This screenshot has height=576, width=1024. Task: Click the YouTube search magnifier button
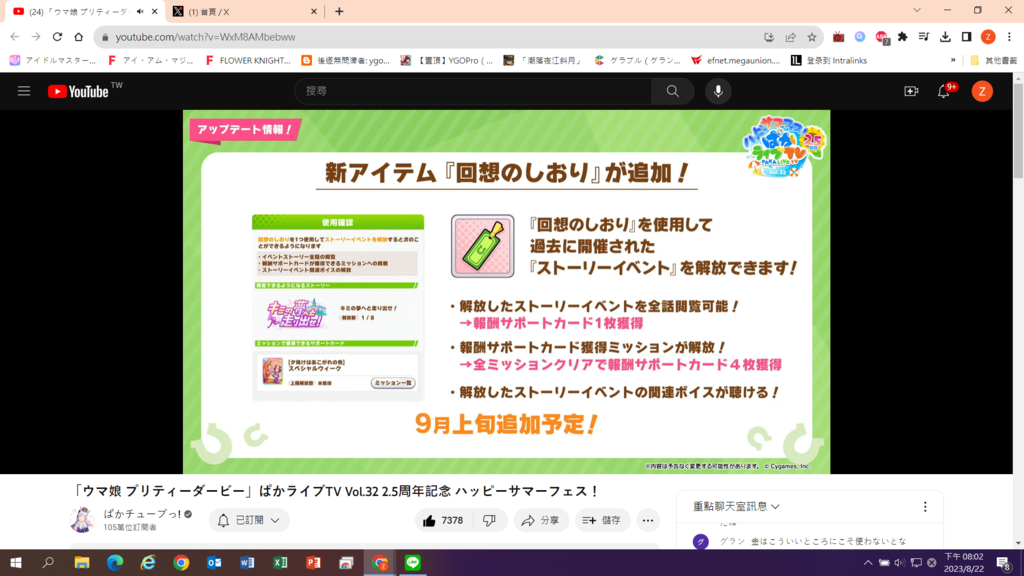pos(673,91)
